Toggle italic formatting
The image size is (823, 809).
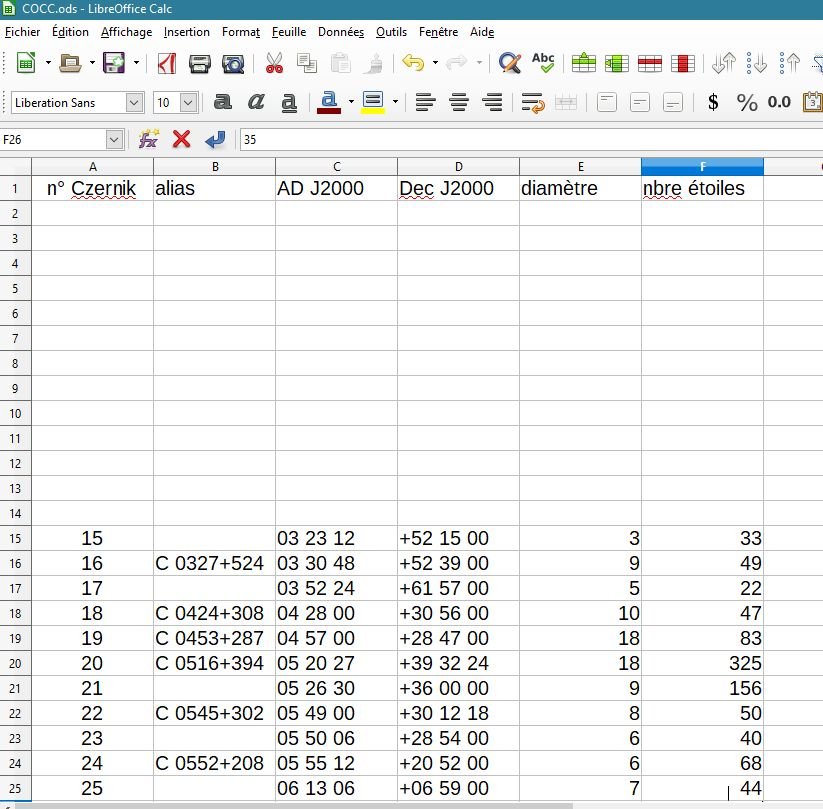(256, 102)
